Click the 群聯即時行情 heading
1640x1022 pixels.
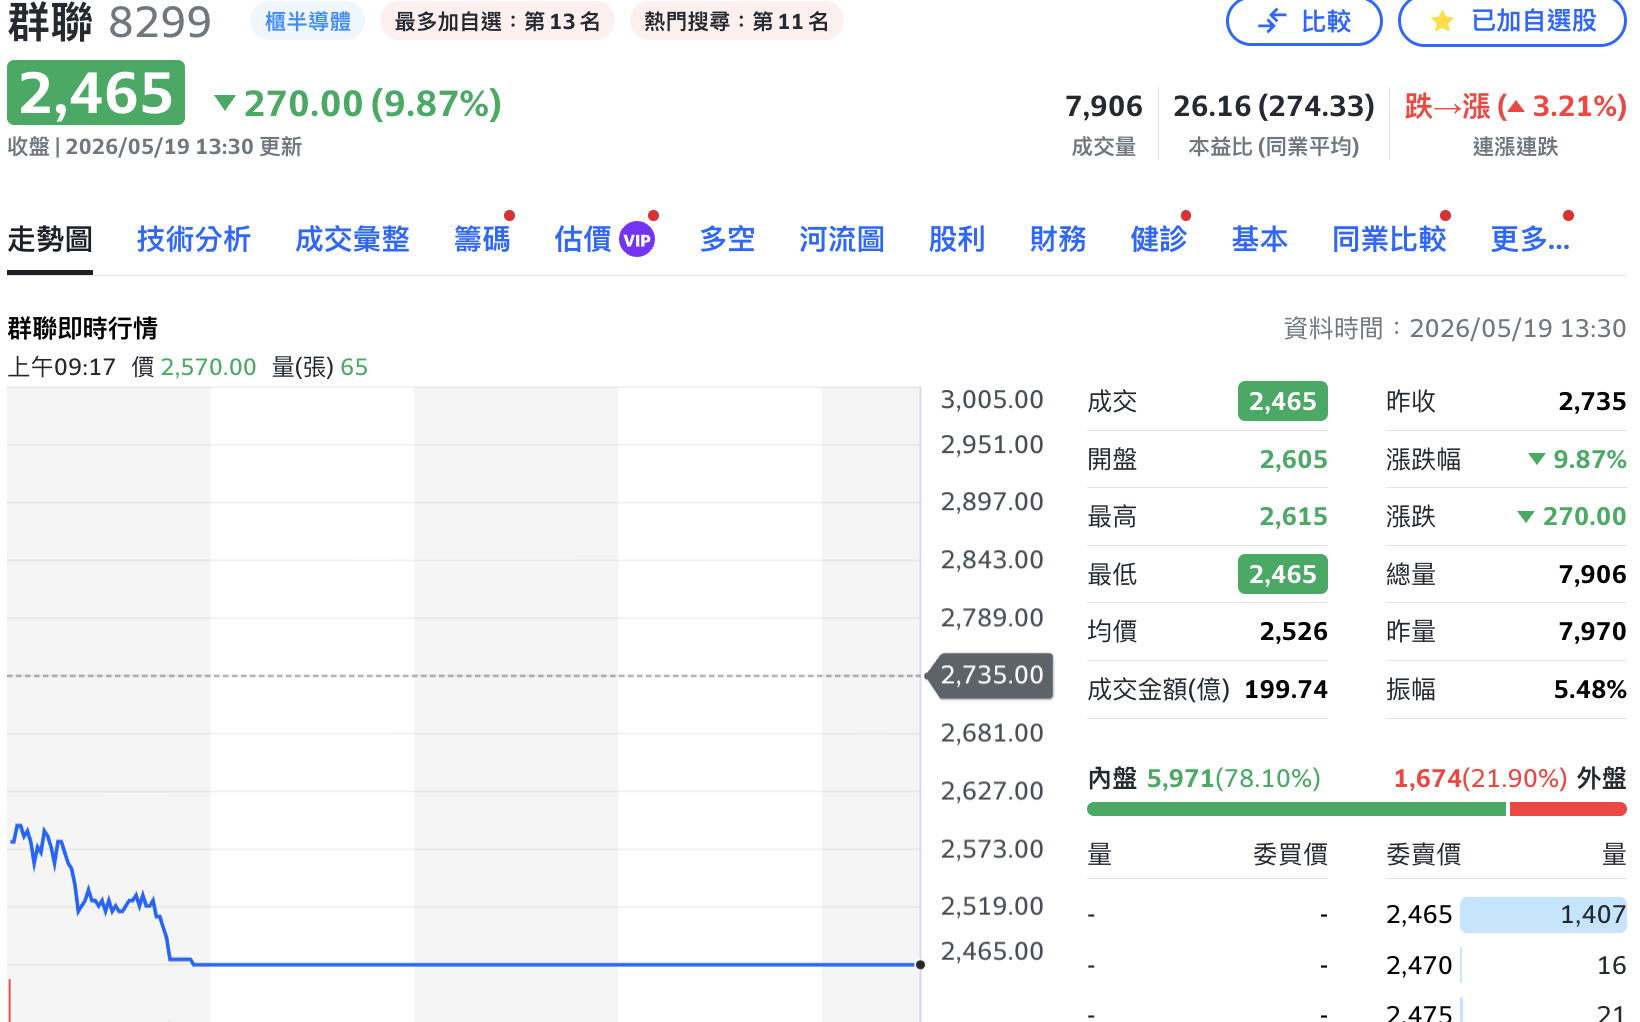click(x=82, y=329)
